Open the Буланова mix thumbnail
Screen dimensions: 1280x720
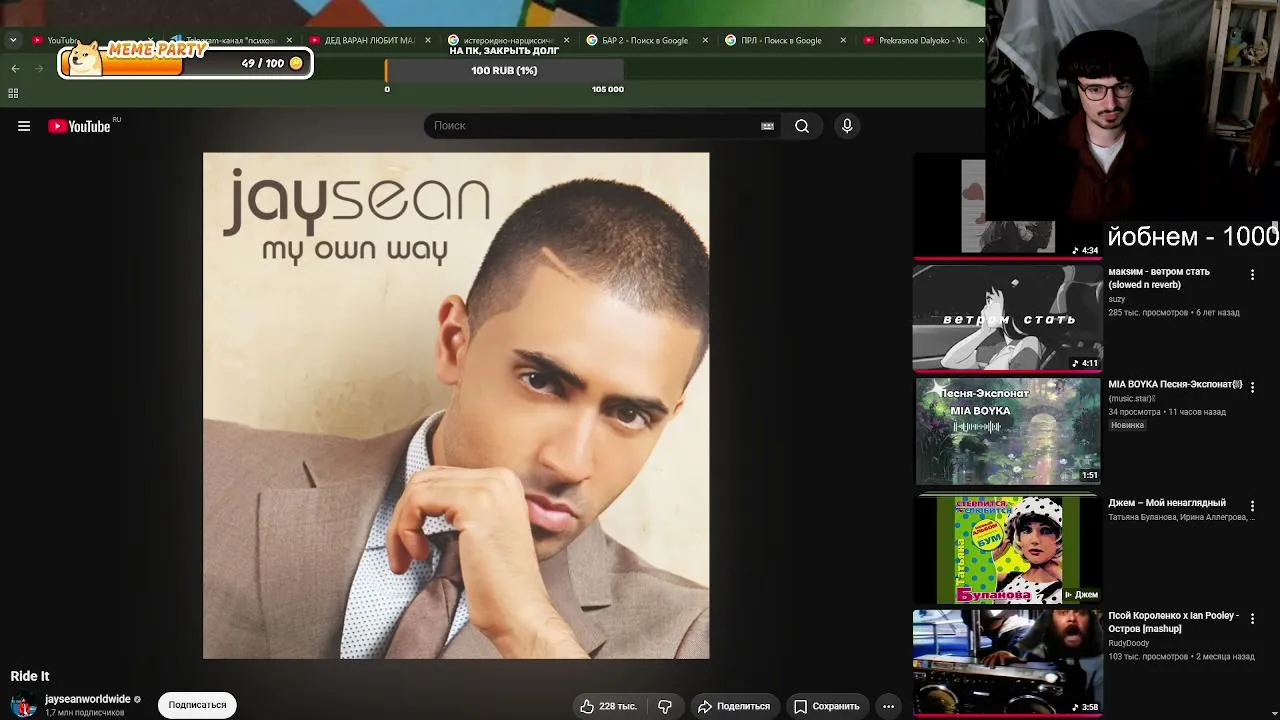pyautogui.click(x=1007, y=549)
